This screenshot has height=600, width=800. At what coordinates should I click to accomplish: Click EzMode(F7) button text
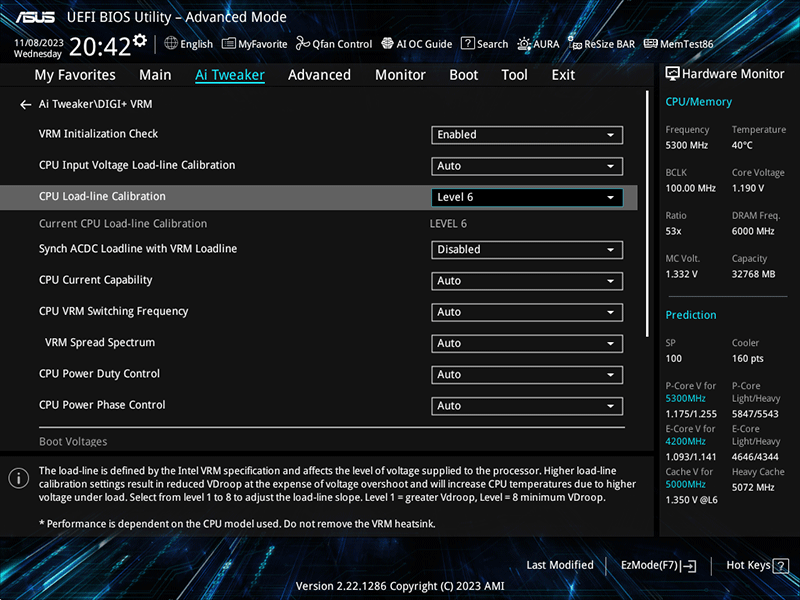click(x=649, y=565)
